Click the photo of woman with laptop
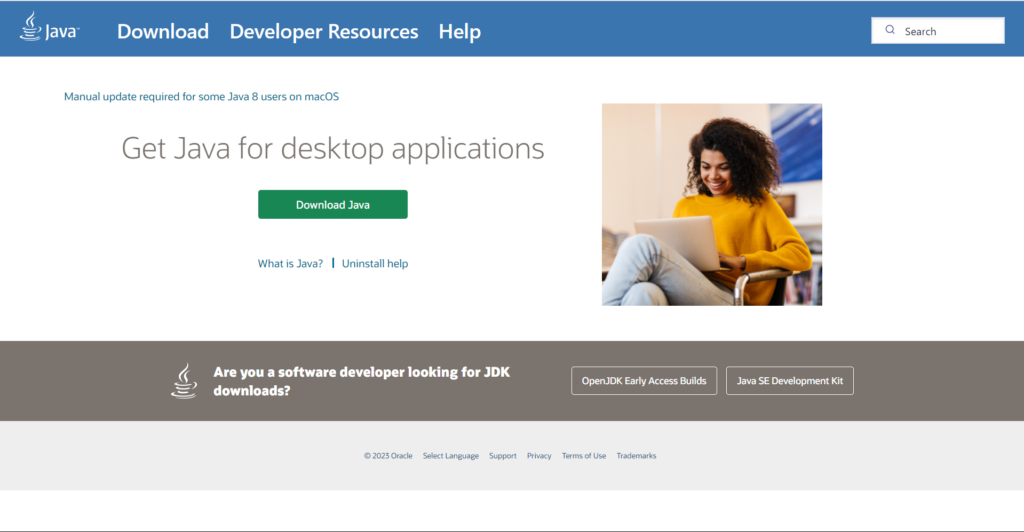The height and width of the screenshot is (532, 1024). point(712,204)
